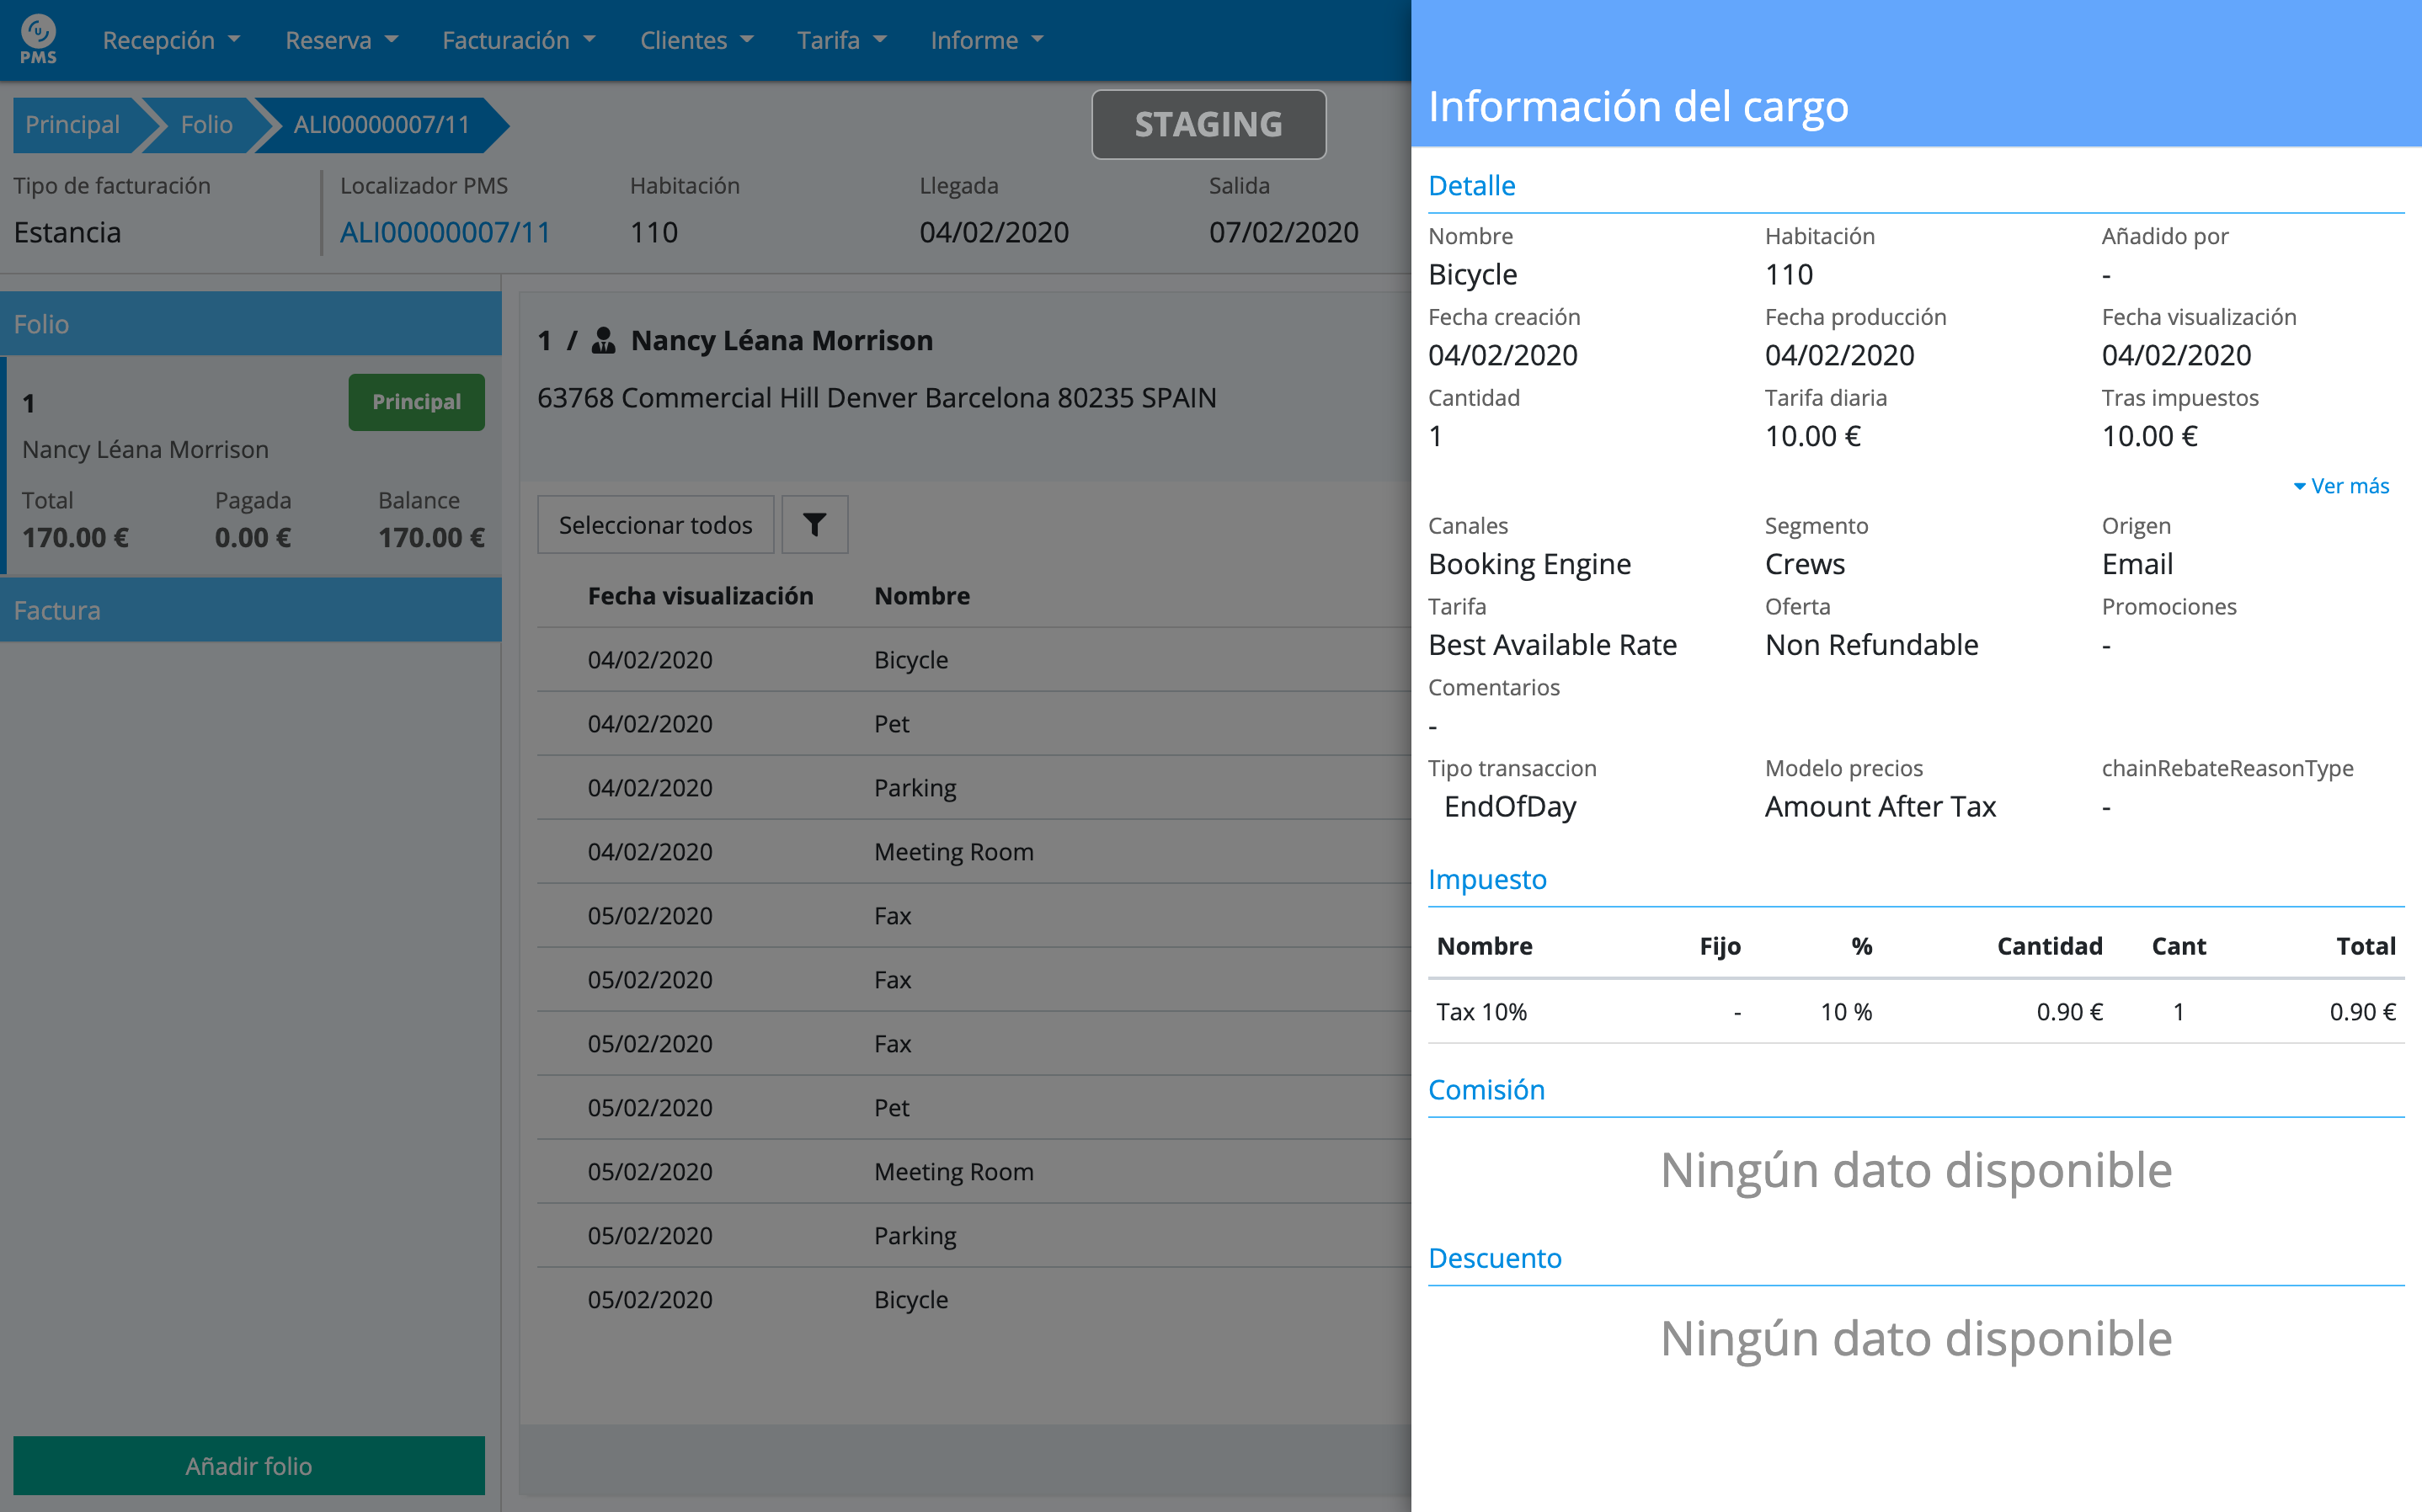Screen dimensions: 2422x1512
Task: Select the Meeting Room charge on 04/02/2020
Action: pos(952,852)
